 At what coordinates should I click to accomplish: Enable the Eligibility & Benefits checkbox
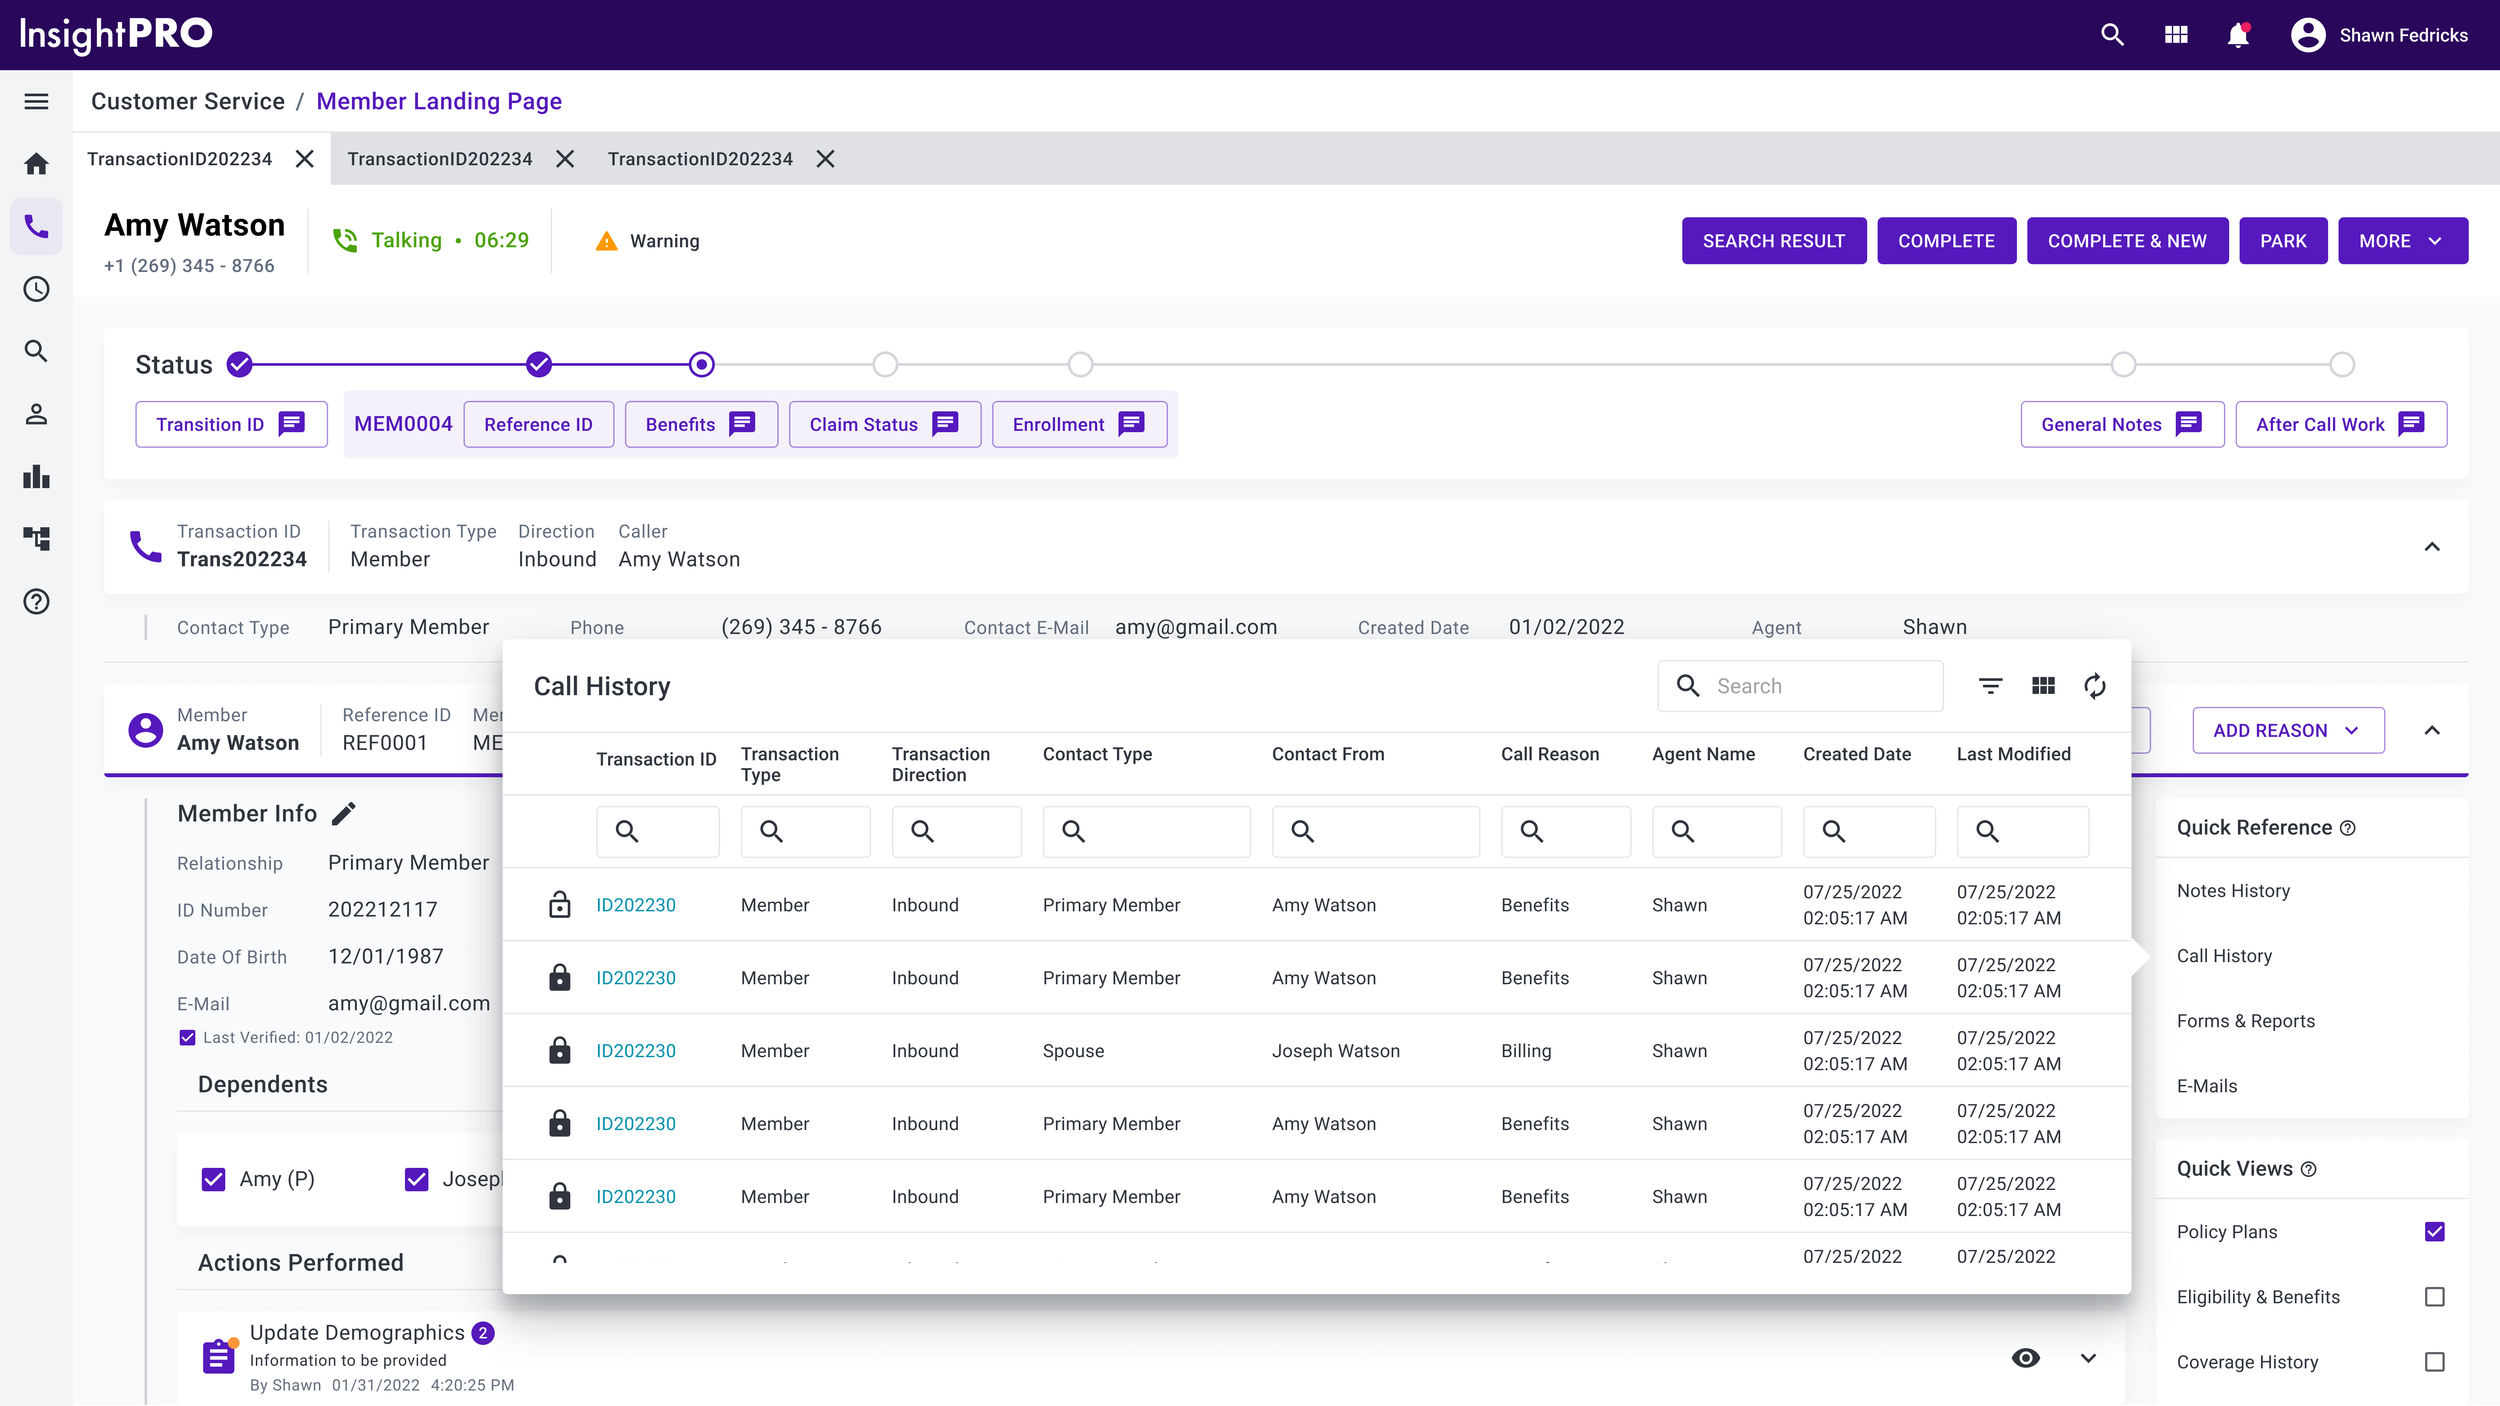[2434, 1297]
